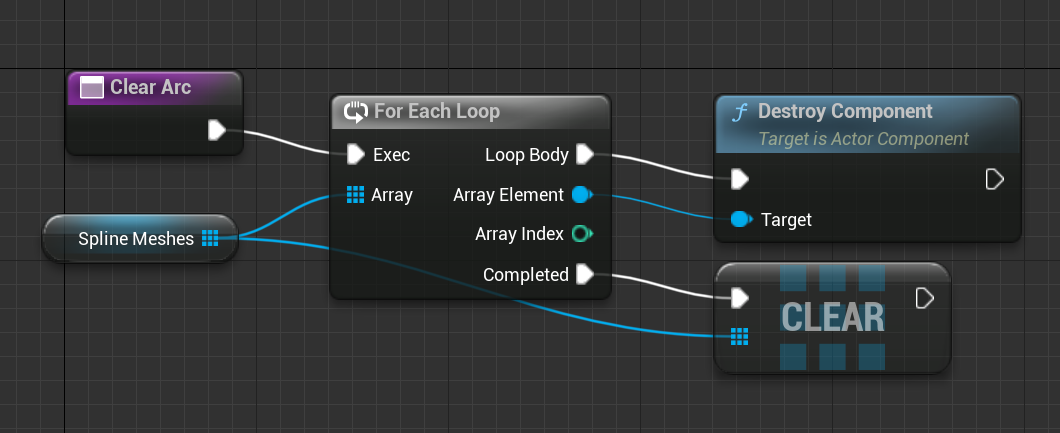Select the CLEAR array node

coord(833,317)
